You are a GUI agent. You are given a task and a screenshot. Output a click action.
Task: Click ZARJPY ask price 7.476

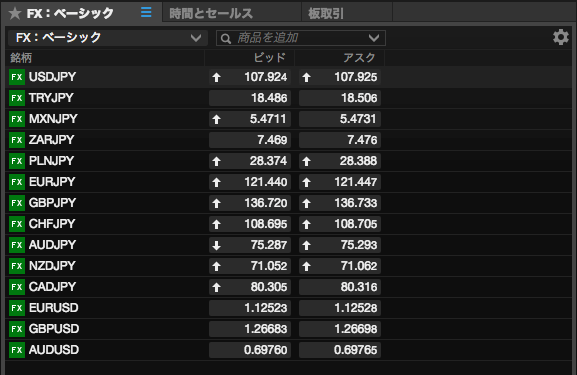coord(340,140)
